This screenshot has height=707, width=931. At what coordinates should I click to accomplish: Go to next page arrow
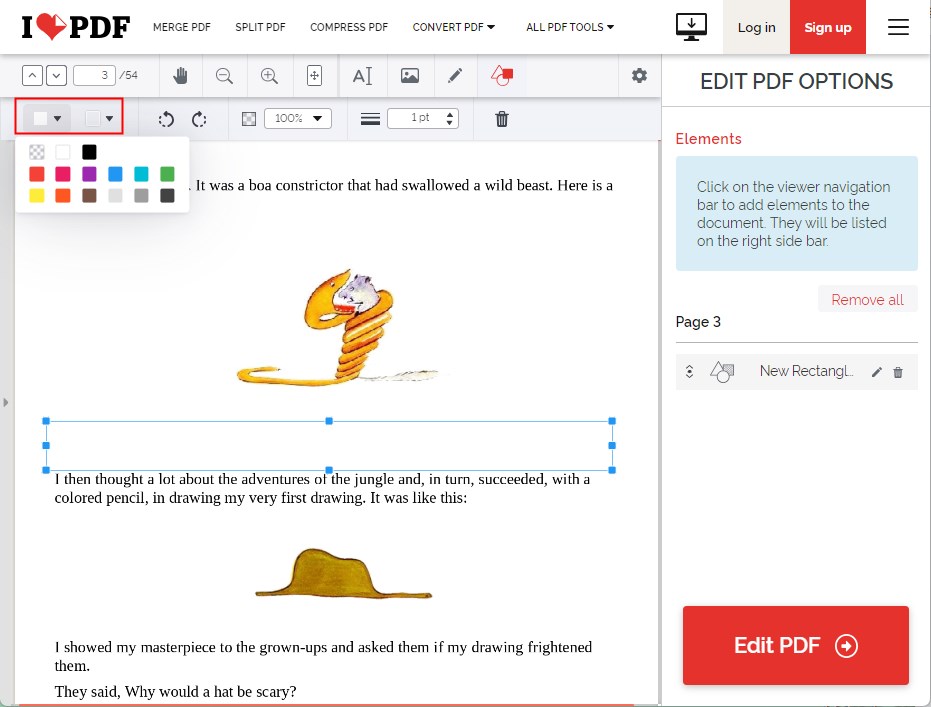56,75
